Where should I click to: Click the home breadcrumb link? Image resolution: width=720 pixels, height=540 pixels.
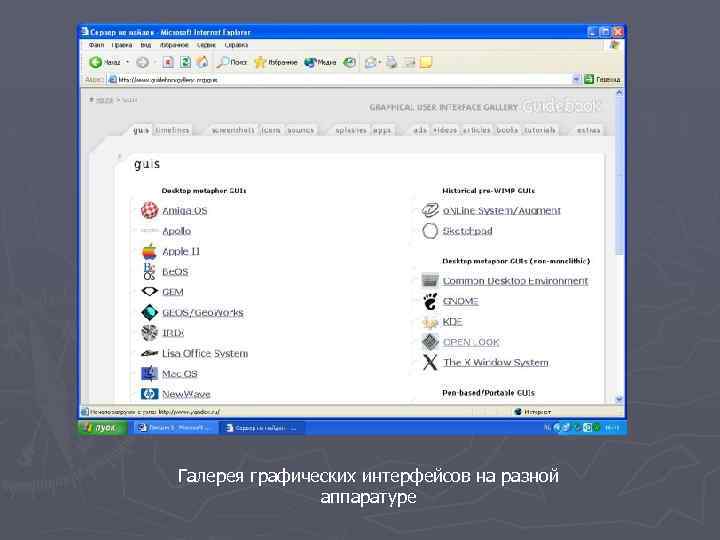click(x=104, y=100)
